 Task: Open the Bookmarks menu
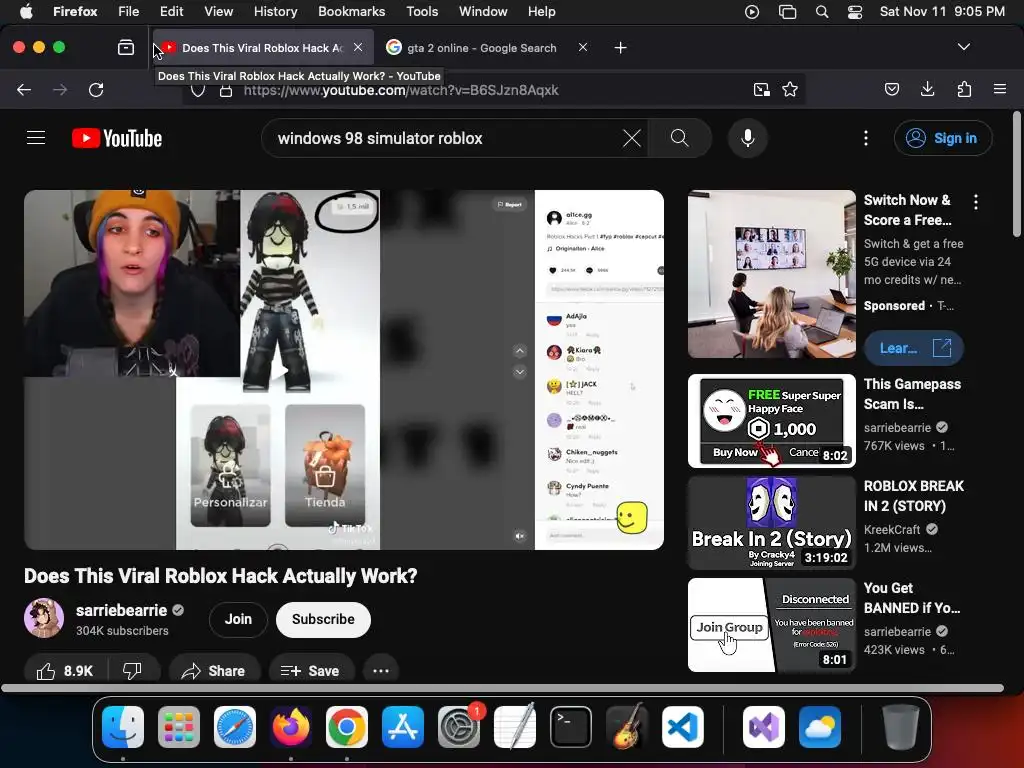pyautogui.click(x=351, y=12)
